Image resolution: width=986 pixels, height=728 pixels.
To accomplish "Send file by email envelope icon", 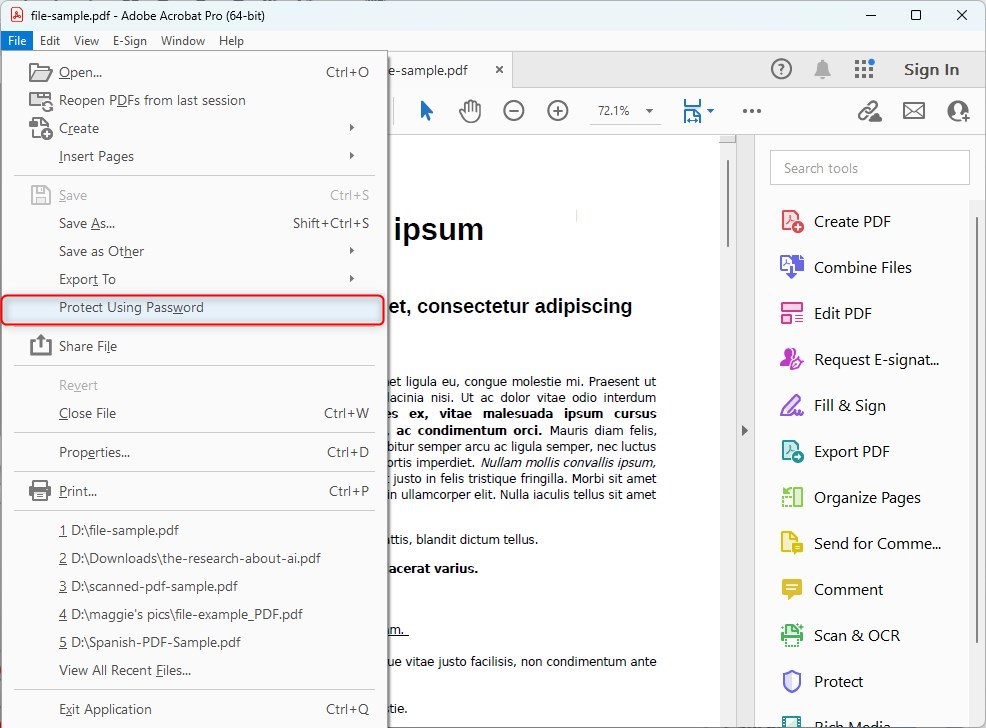I will pos(913,111).
